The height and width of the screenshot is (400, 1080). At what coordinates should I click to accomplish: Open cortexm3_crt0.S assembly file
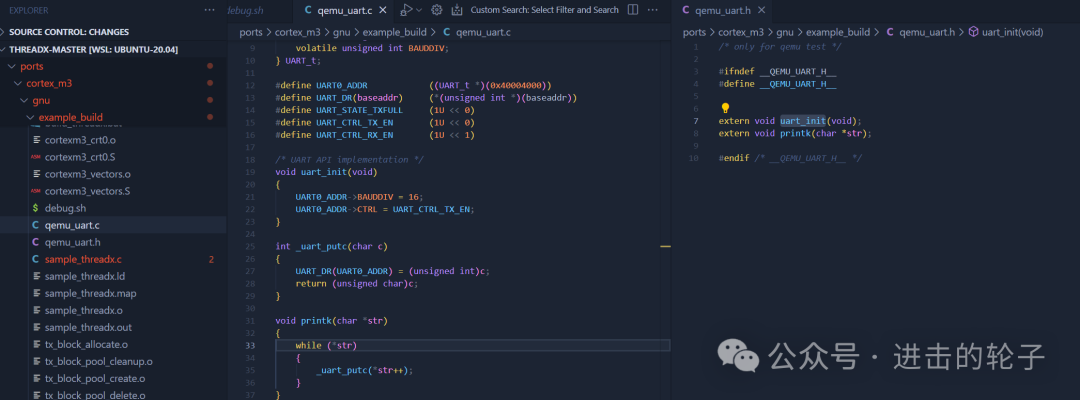113,157
